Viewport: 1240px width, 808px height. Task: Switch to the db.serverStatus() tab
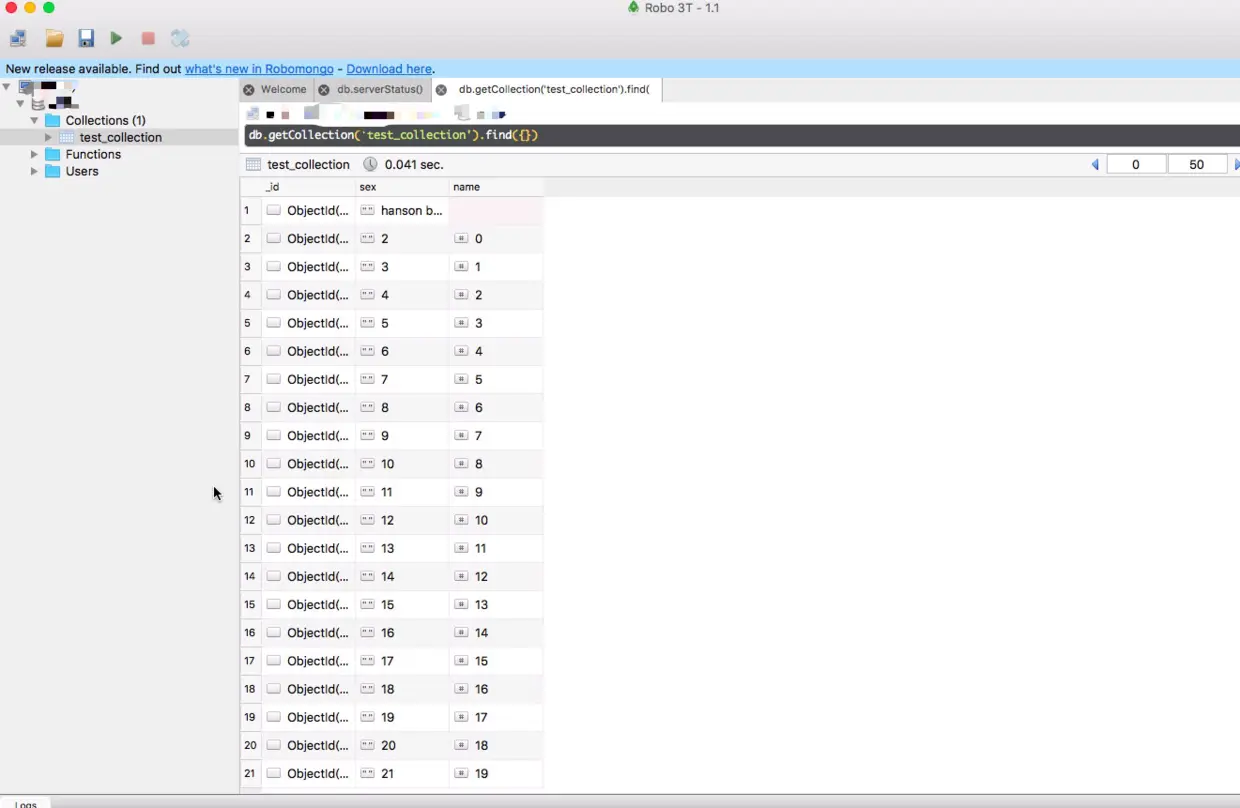(380, 89)
